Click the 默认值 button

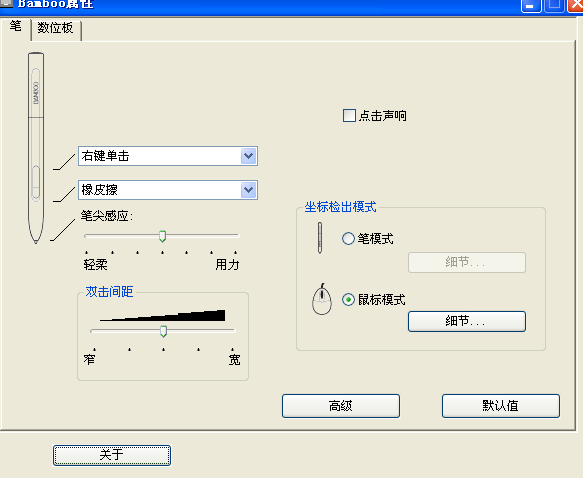click(x=501, y=406)
